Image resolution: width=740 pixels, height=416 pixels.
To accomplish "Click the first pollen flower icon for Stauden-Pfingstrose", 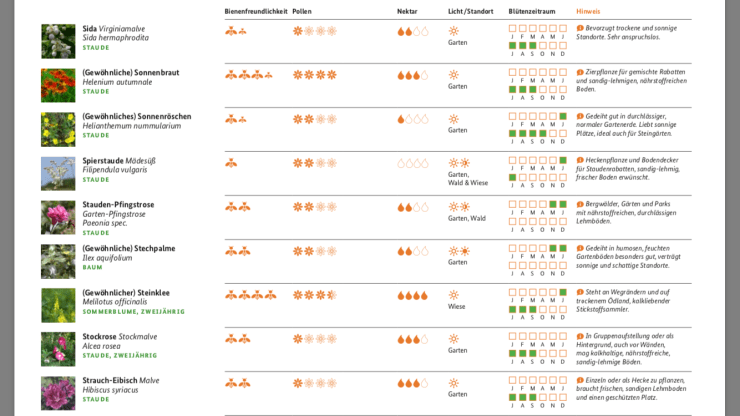I will click(297, 207).
